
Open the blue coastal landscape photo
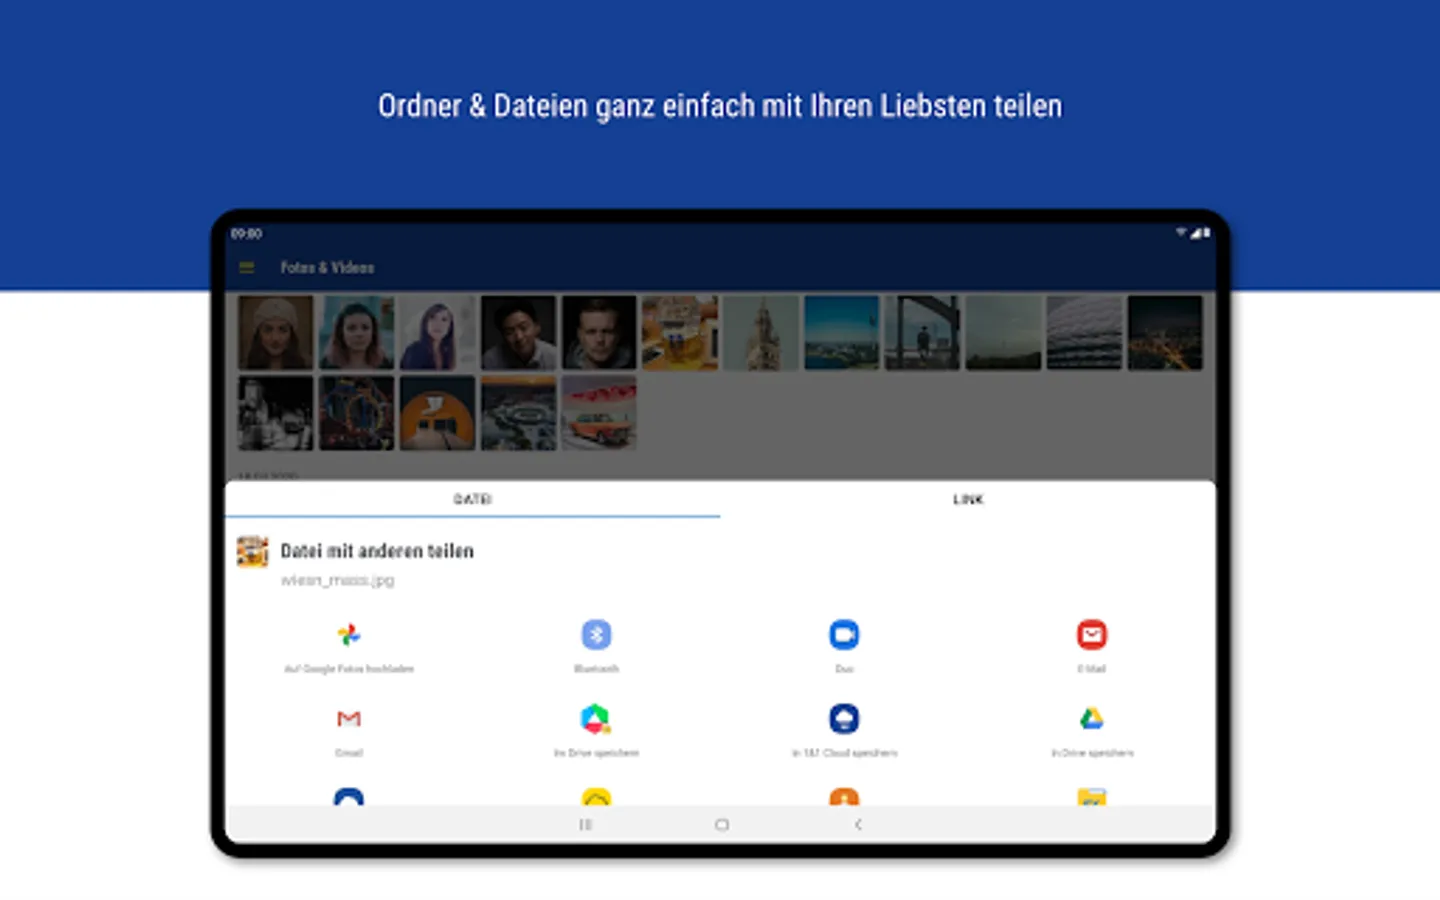pos(841,332)
